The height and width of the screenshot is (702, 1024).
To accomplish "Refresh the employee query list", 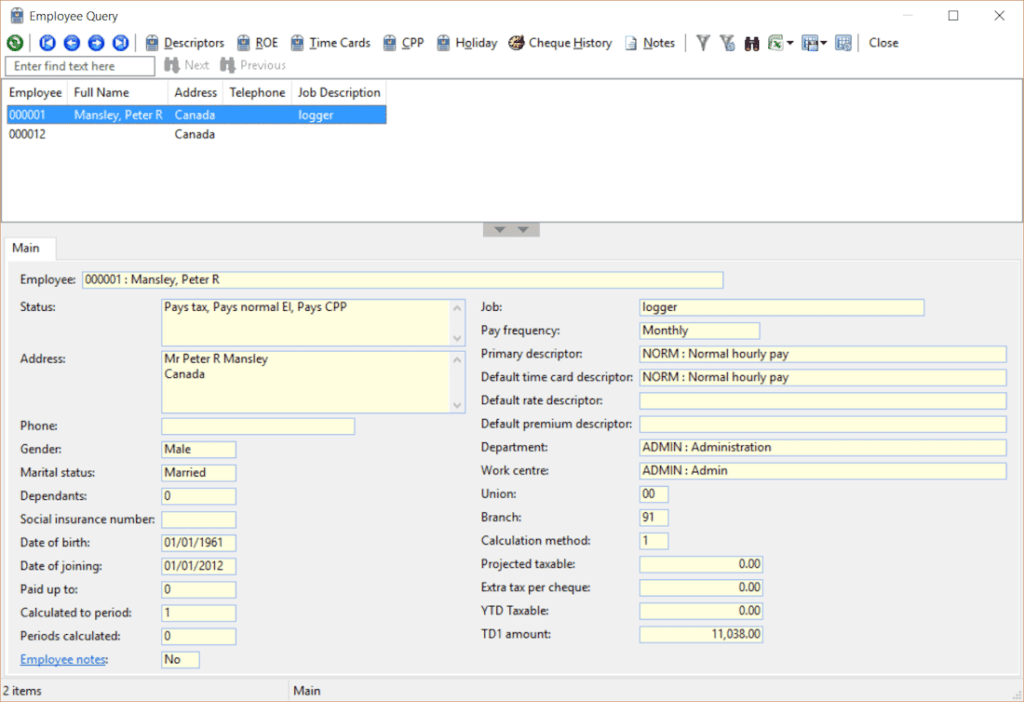I will tap(14, 43).
